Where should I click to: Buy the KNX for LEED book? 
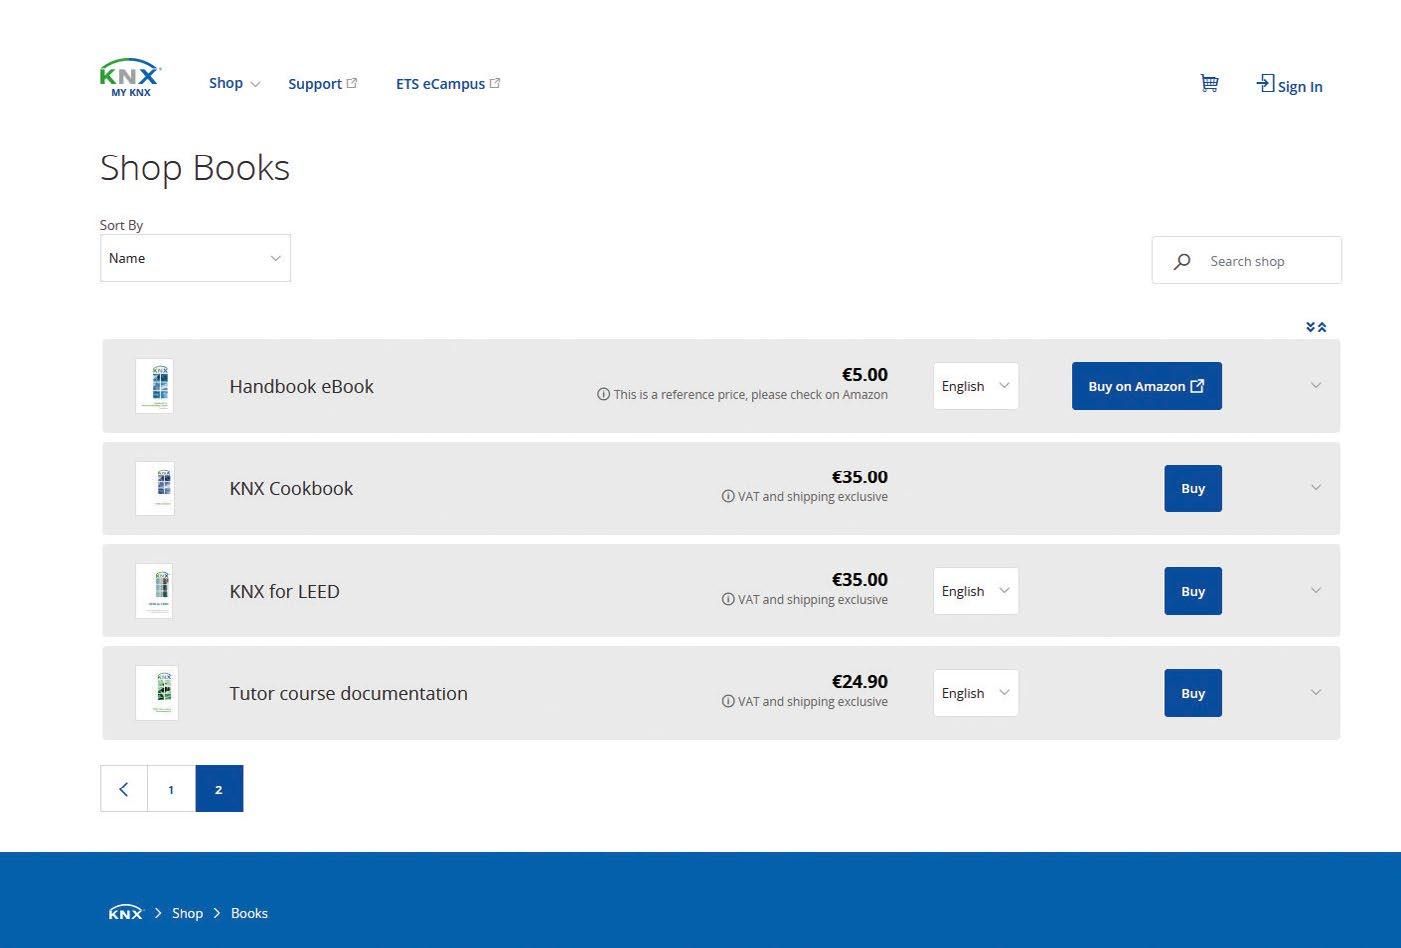[1193, 591]
